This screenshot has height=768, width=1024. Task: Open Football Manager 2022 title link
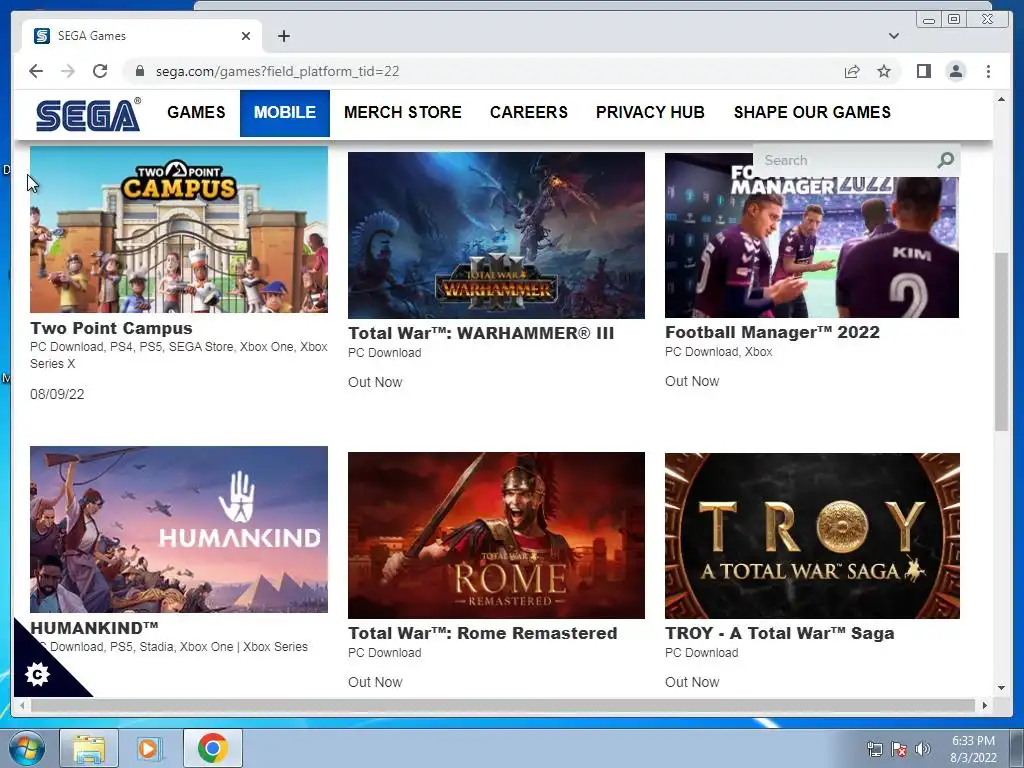[772, 332]
